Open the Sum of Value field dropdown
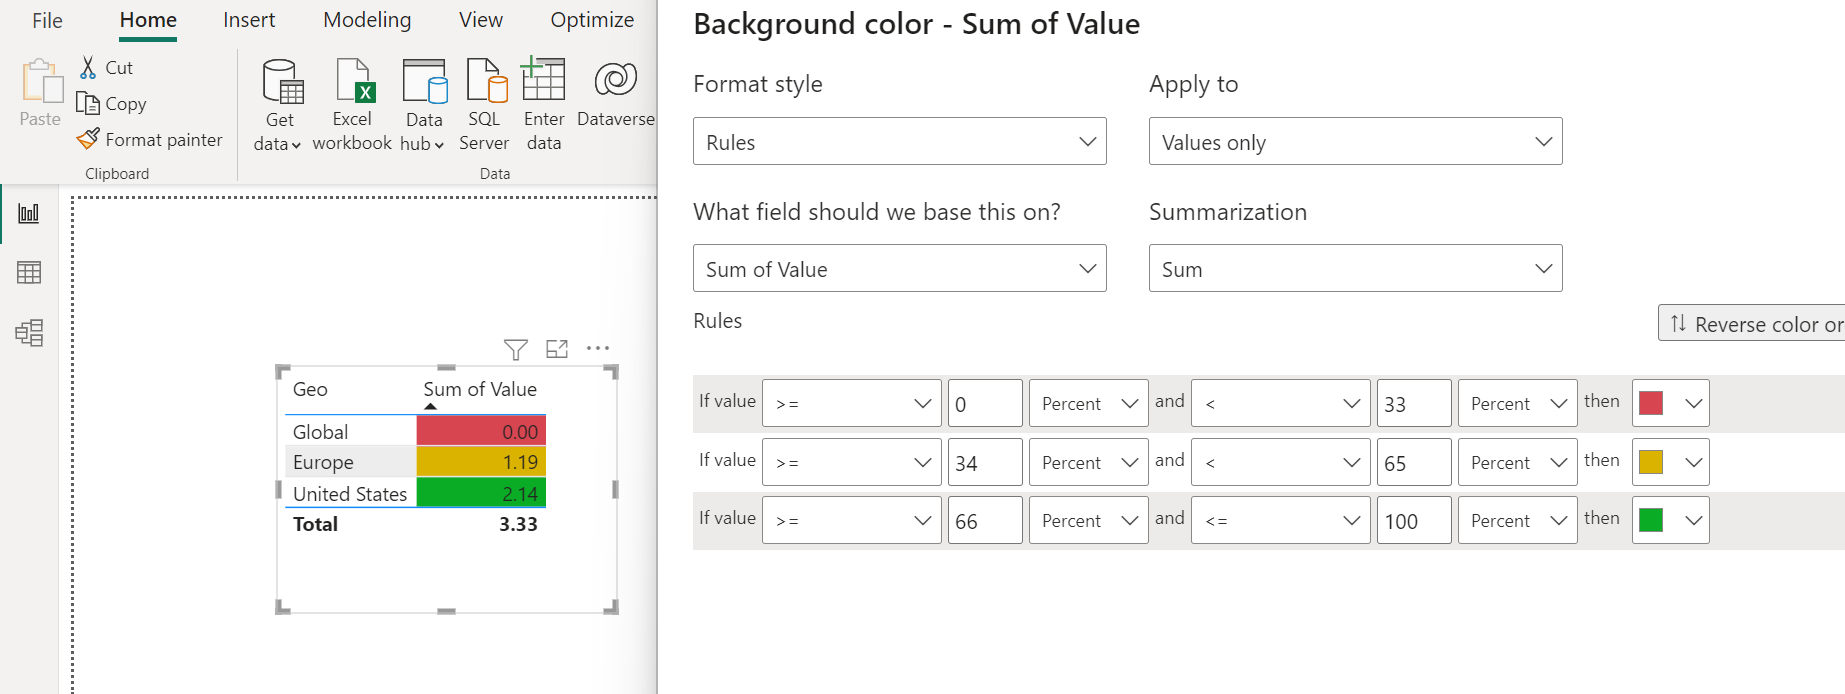 point(900,268)
